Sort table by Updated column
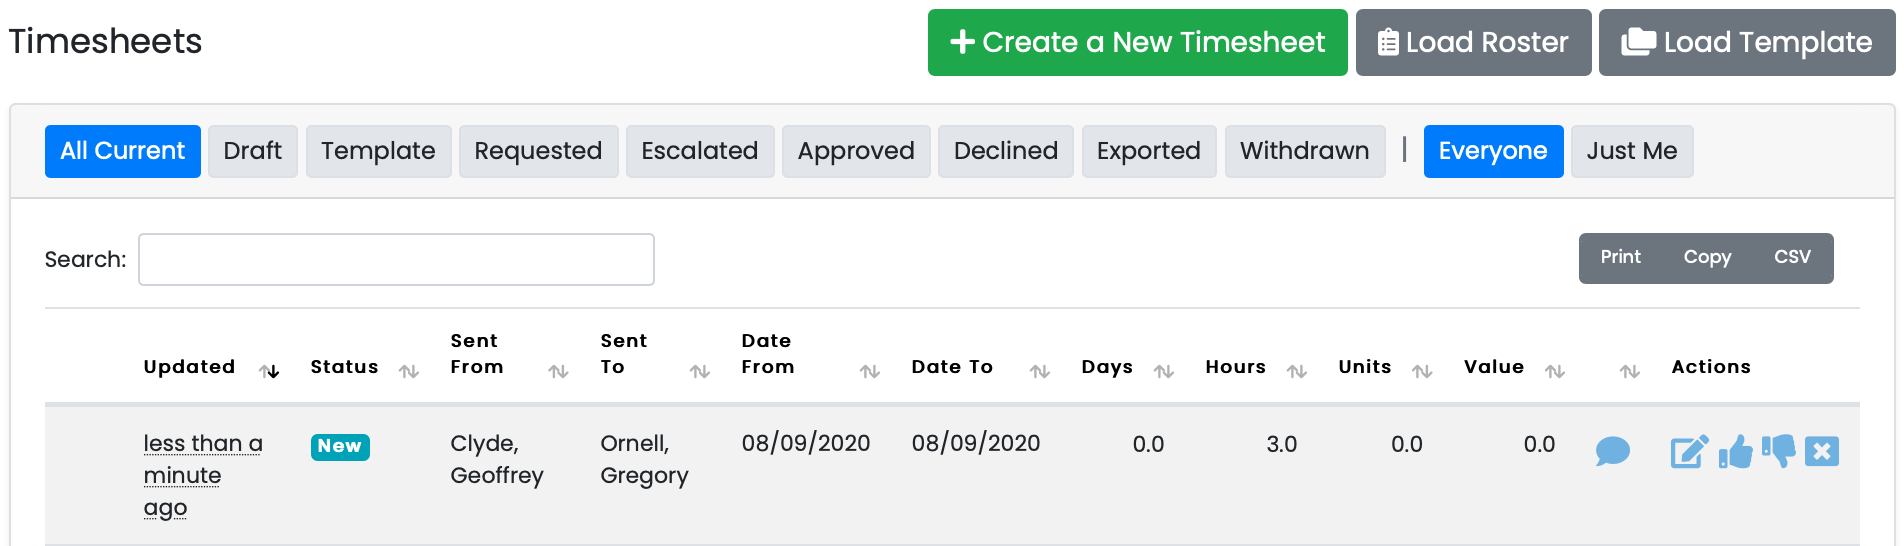The width and height of the screenshot is (1904, 546). [190, 367]
